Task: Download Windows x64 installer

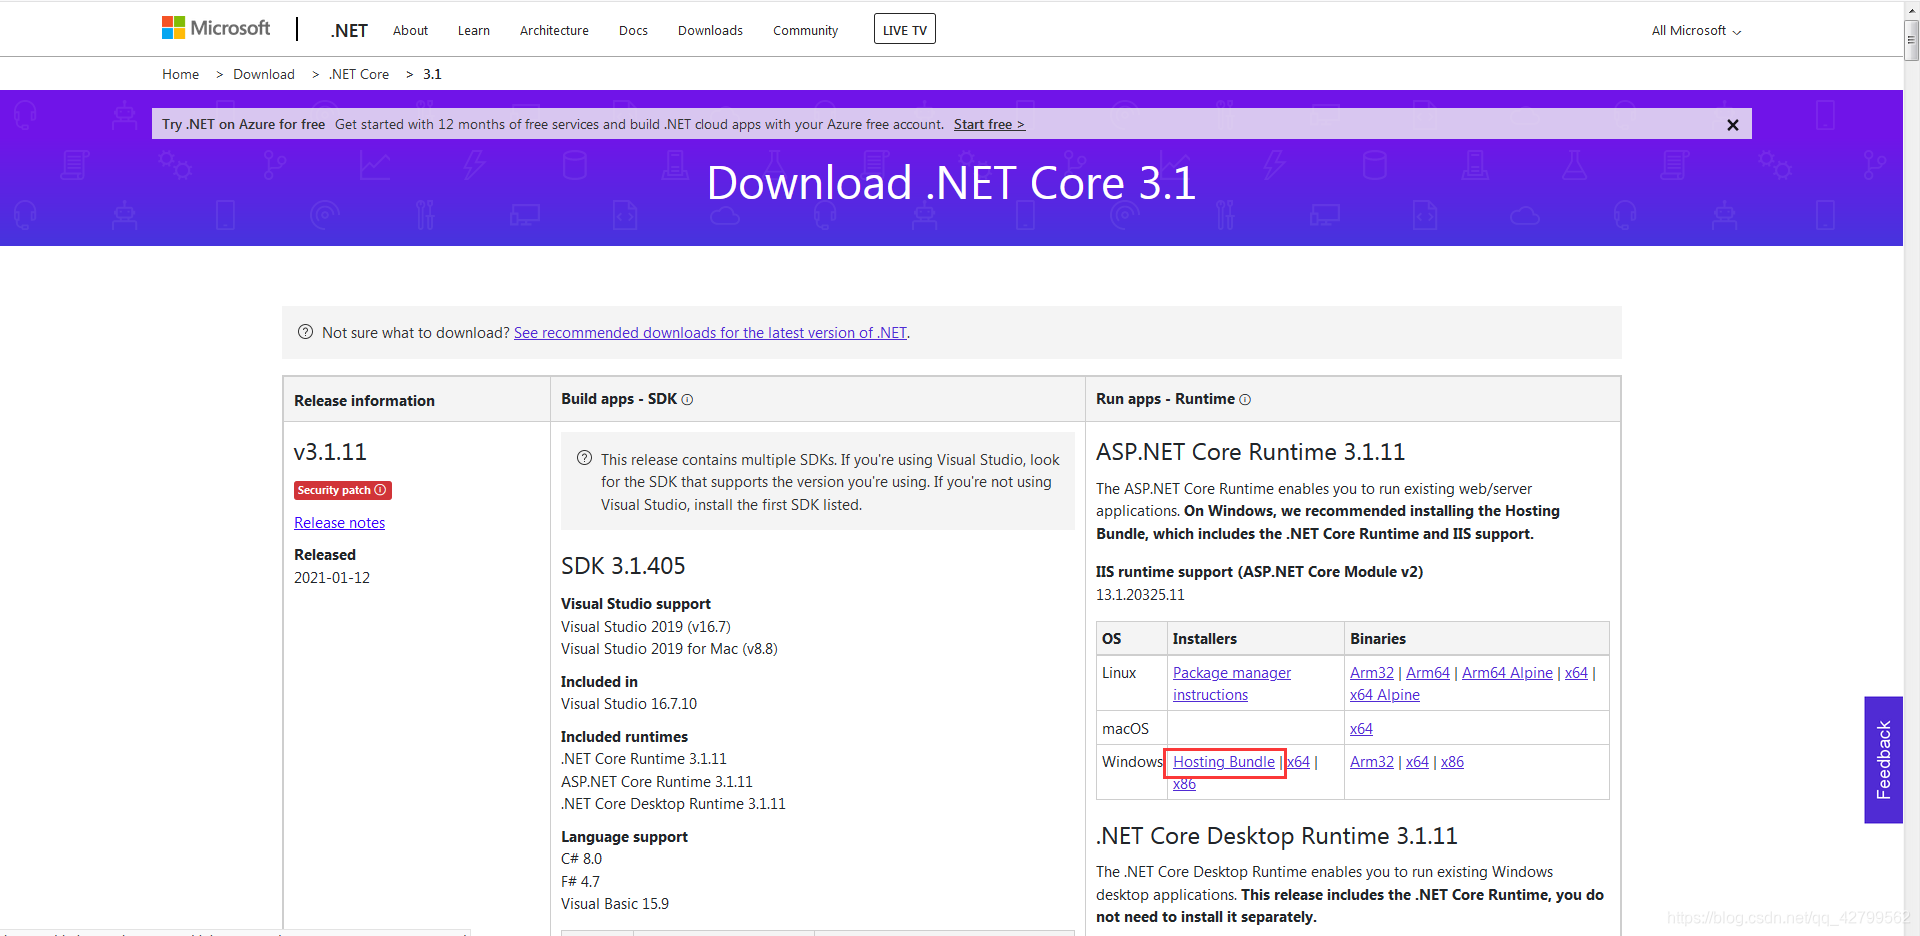Action: (1298, 762)
